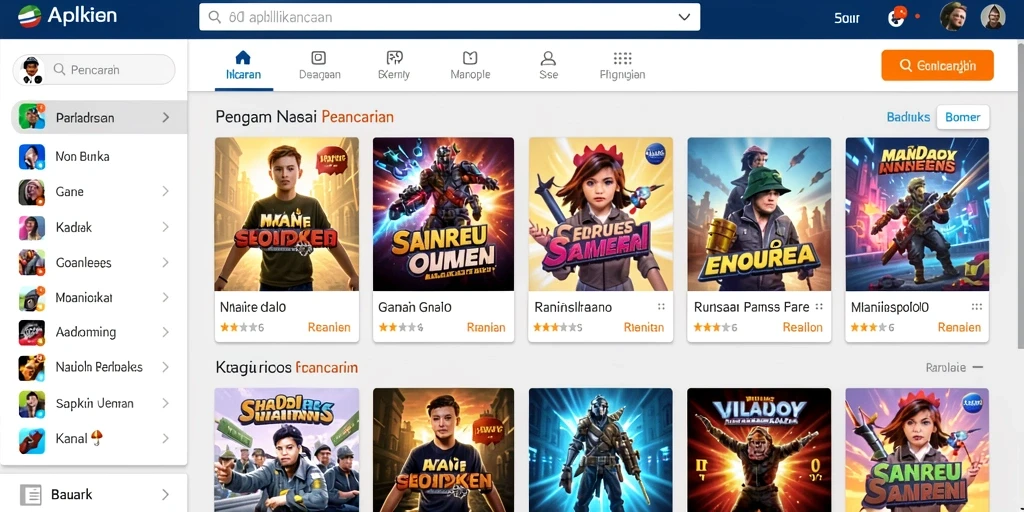
Task: Click Reanlen link on Nnaire dalo card
Action: [329, 327]
